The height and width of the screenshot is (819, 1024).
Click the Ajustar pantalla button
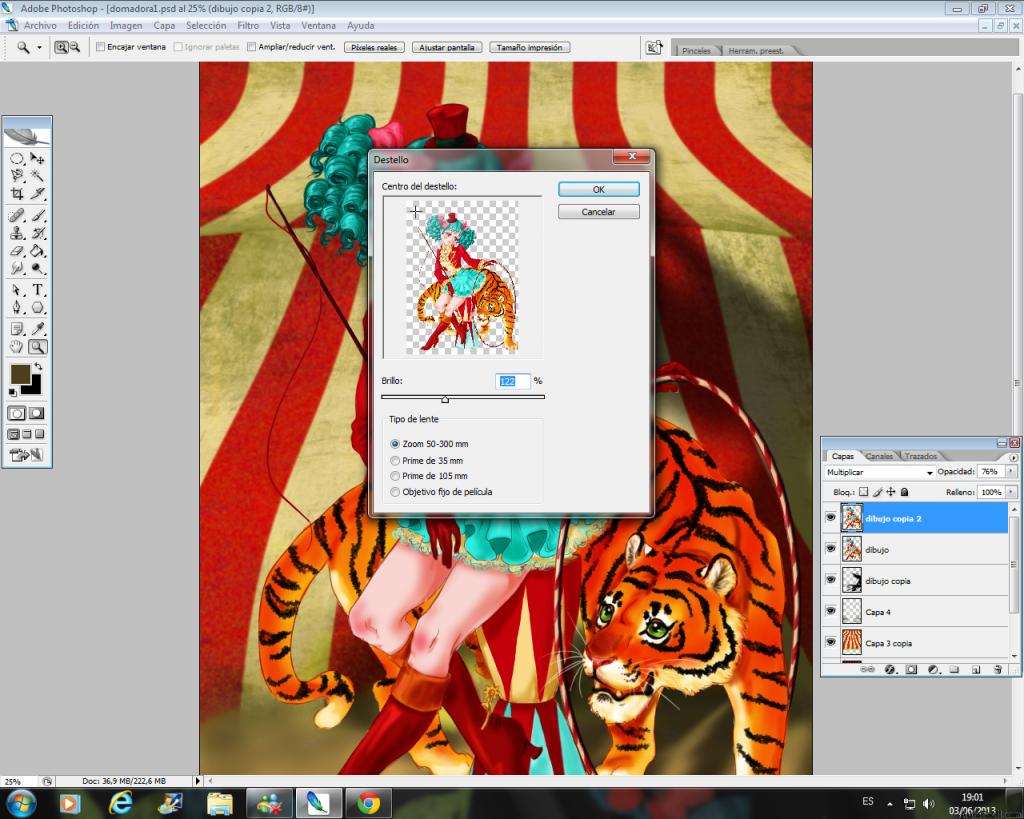coord(447,47)
